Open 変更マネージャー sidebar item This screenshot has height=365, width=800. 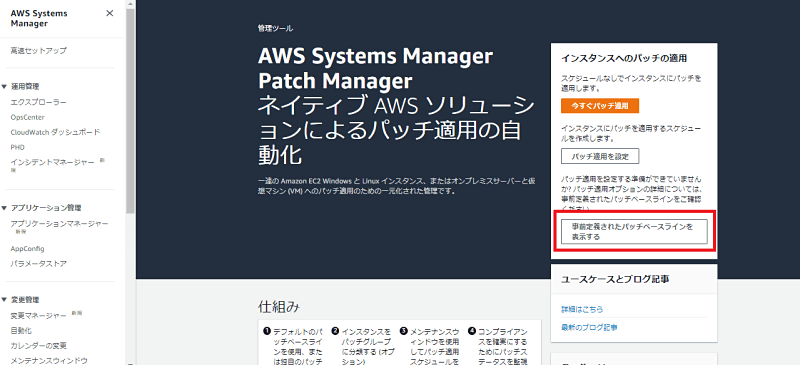pyautogui.click(x=38, y=315)
